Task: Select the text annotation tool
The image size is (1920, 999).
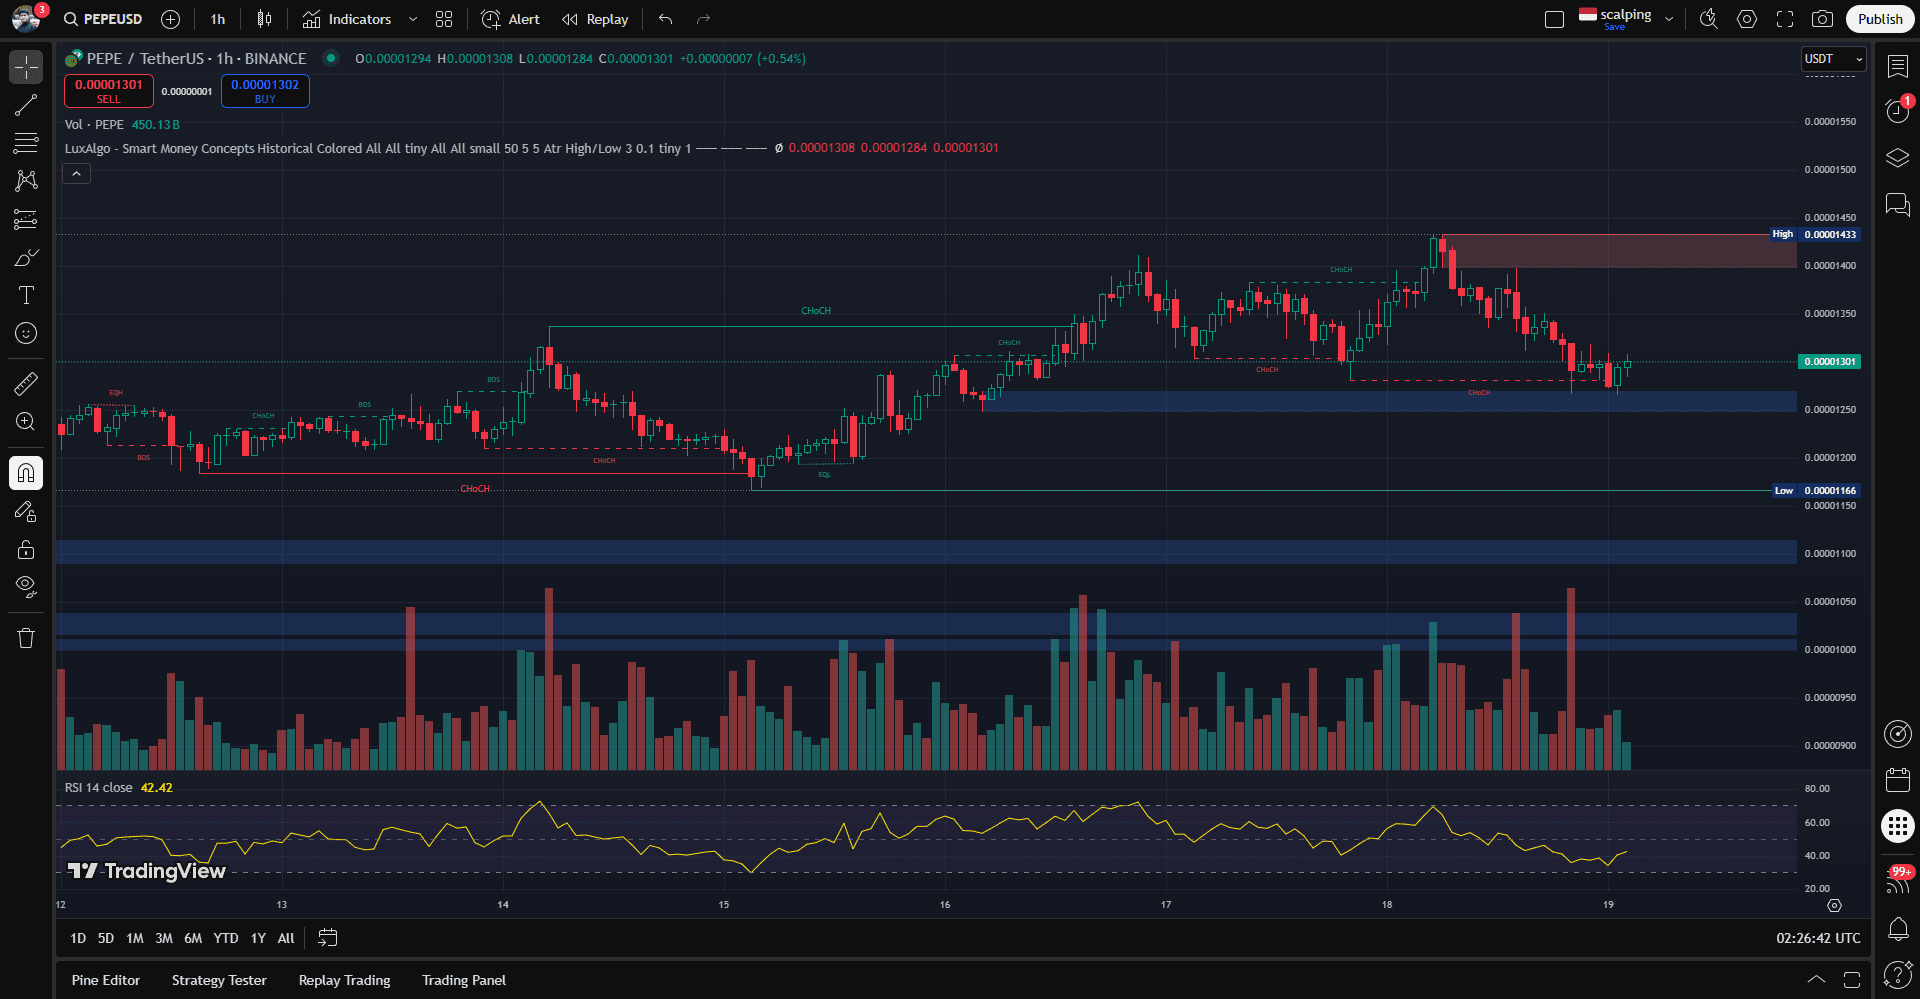Action: 26,295
